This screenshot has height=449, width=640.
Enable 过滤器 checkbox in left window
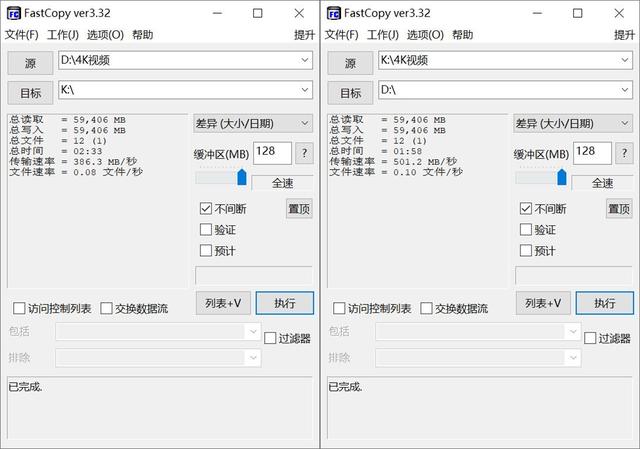point(270,338)
